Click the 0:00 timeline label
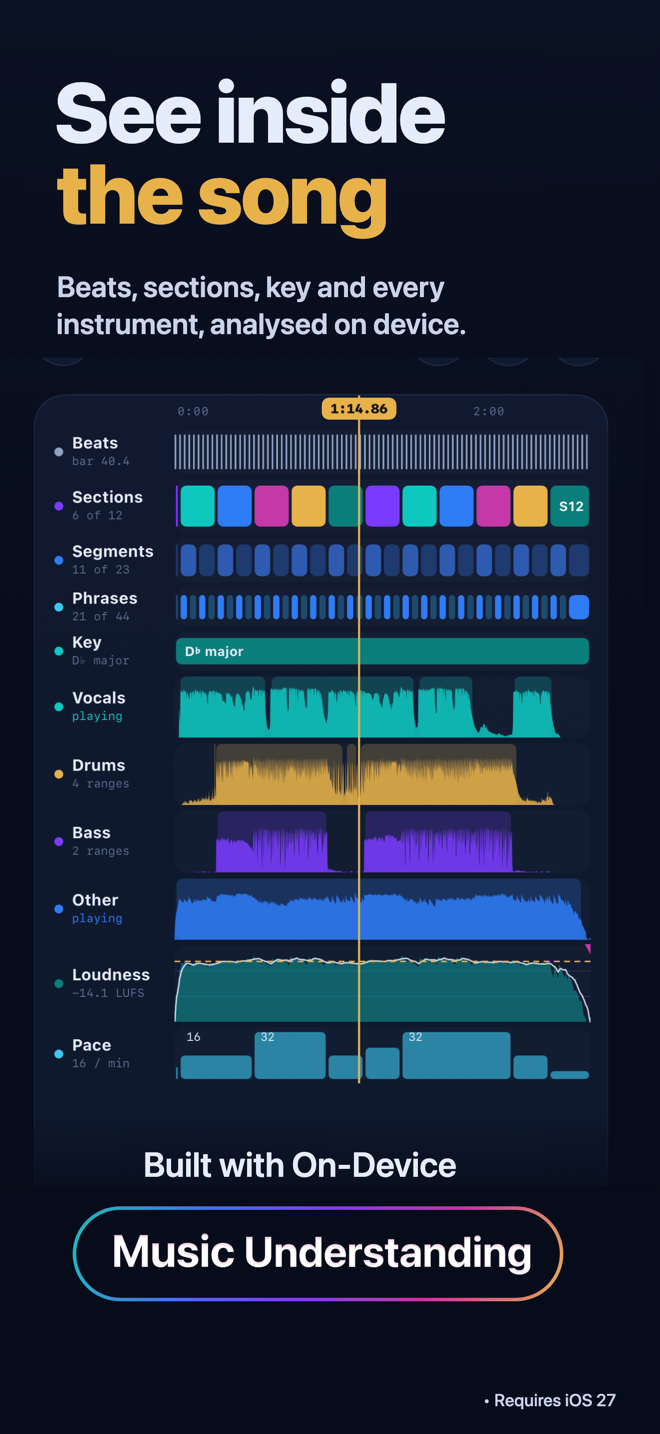 [193, 411]
